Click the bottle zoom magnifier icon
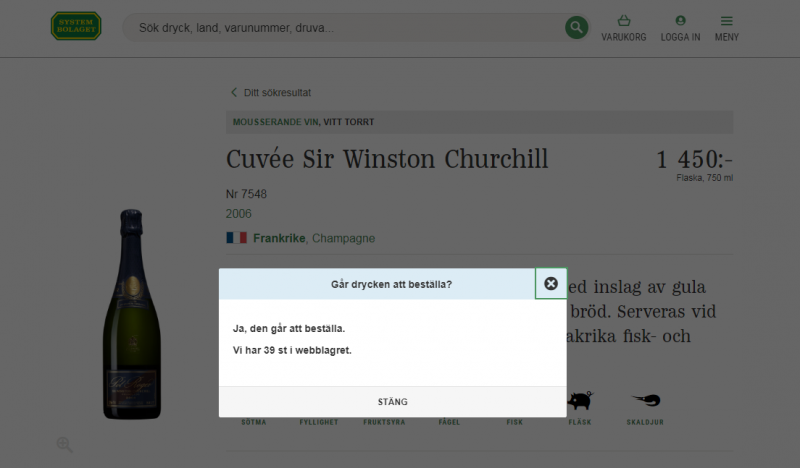Image resolution: width=800 pixels, height=468 pixels. [x=65, y=445]
